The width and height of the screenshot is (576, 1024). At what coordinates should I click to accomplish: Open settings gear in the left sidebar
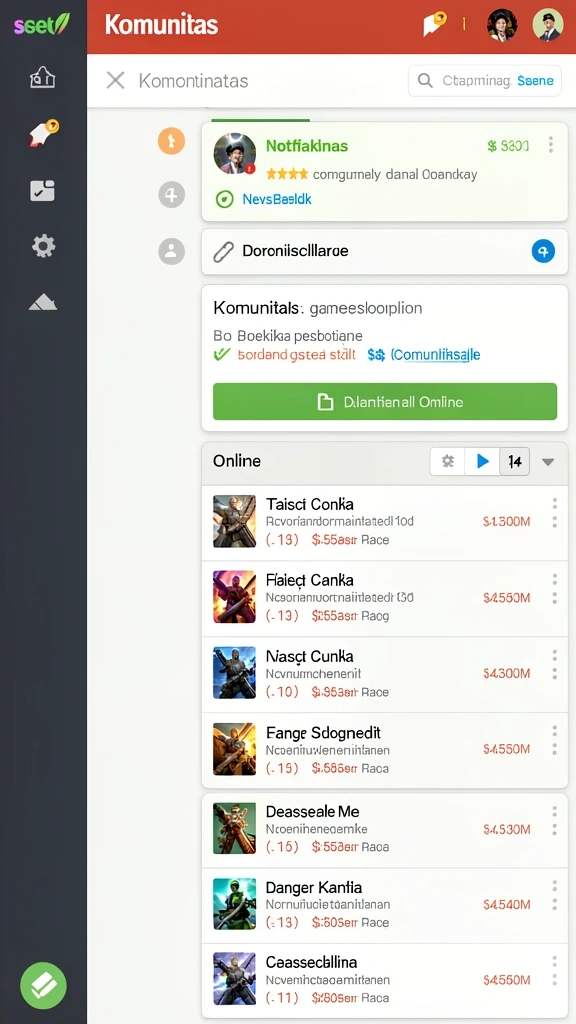point(44,246)
